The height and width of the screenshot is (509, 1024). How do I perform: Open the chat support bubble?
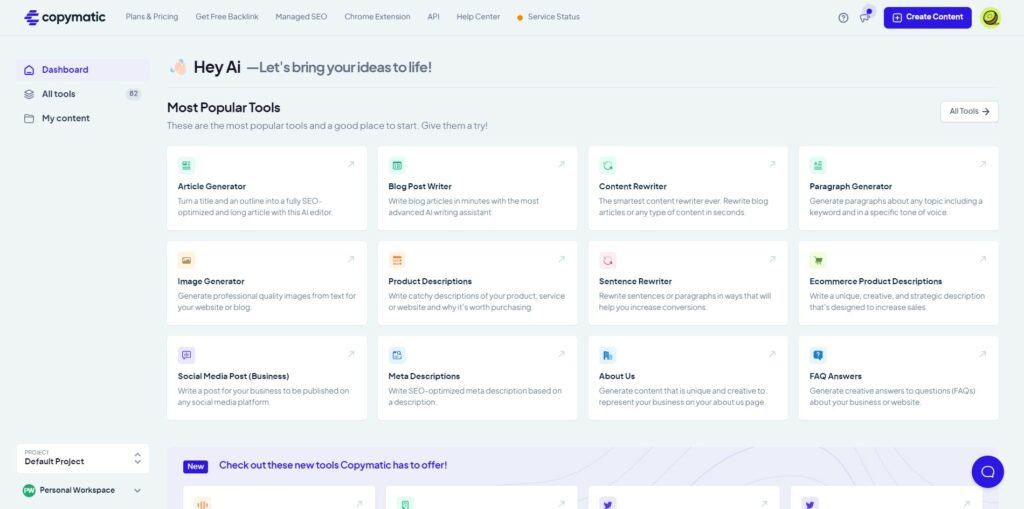[x=987, y=472]
